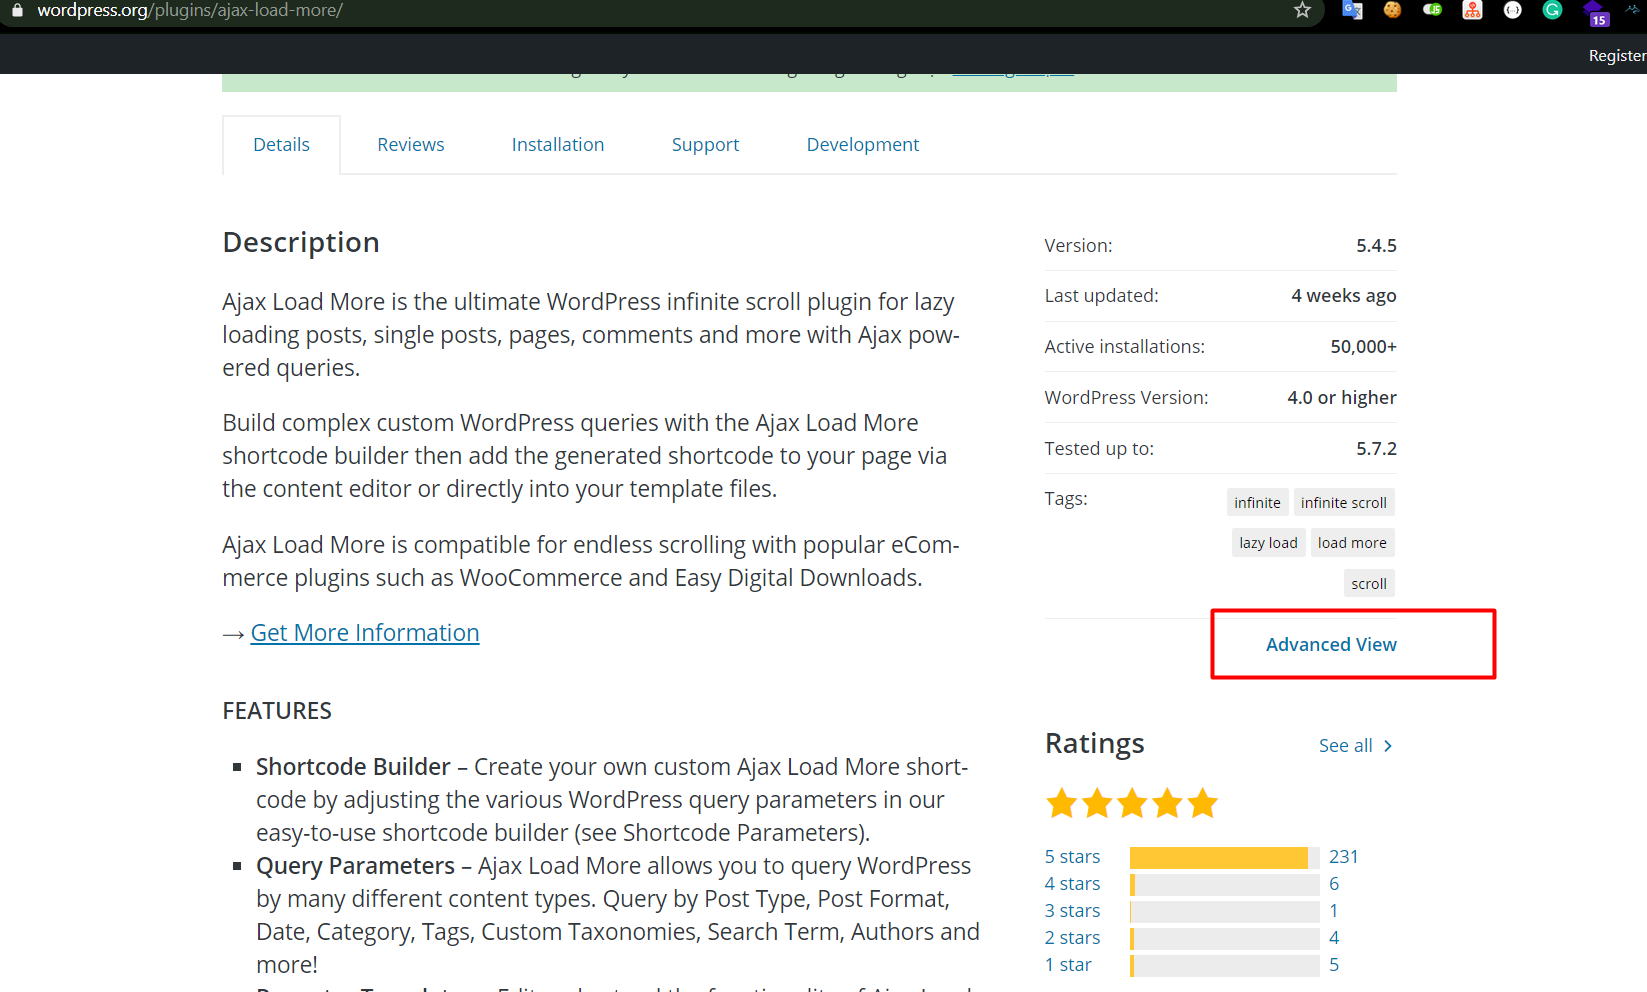The image size is (1647, 992).
Task: Click the 6 four-star count
Action: click(x=1334, y=884)
